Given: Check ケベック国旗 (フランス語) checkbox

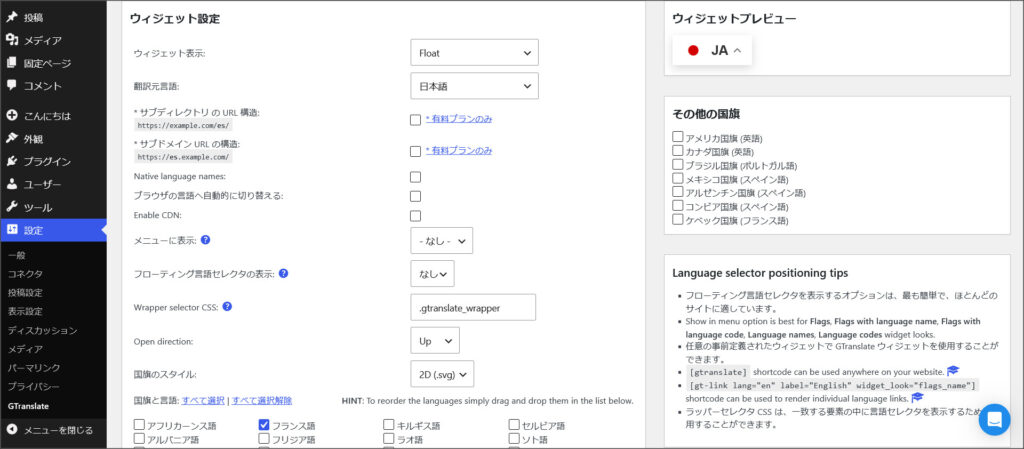Looking at the screenshot, I should 678,219.
